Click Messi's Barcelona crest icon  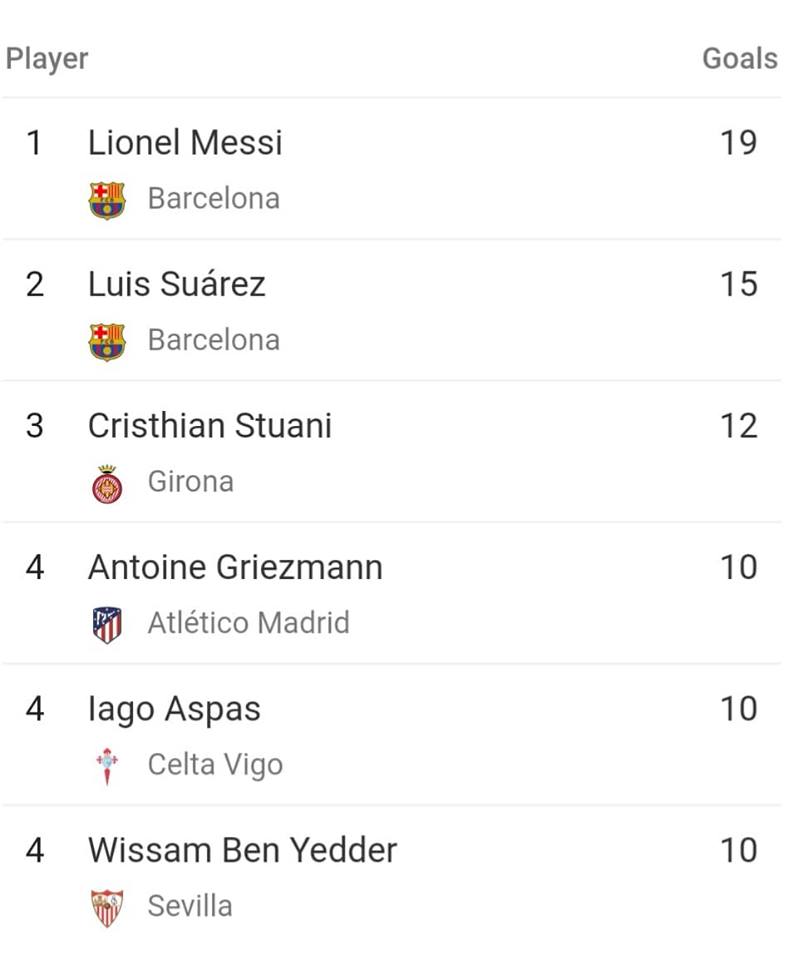[107, 200]
